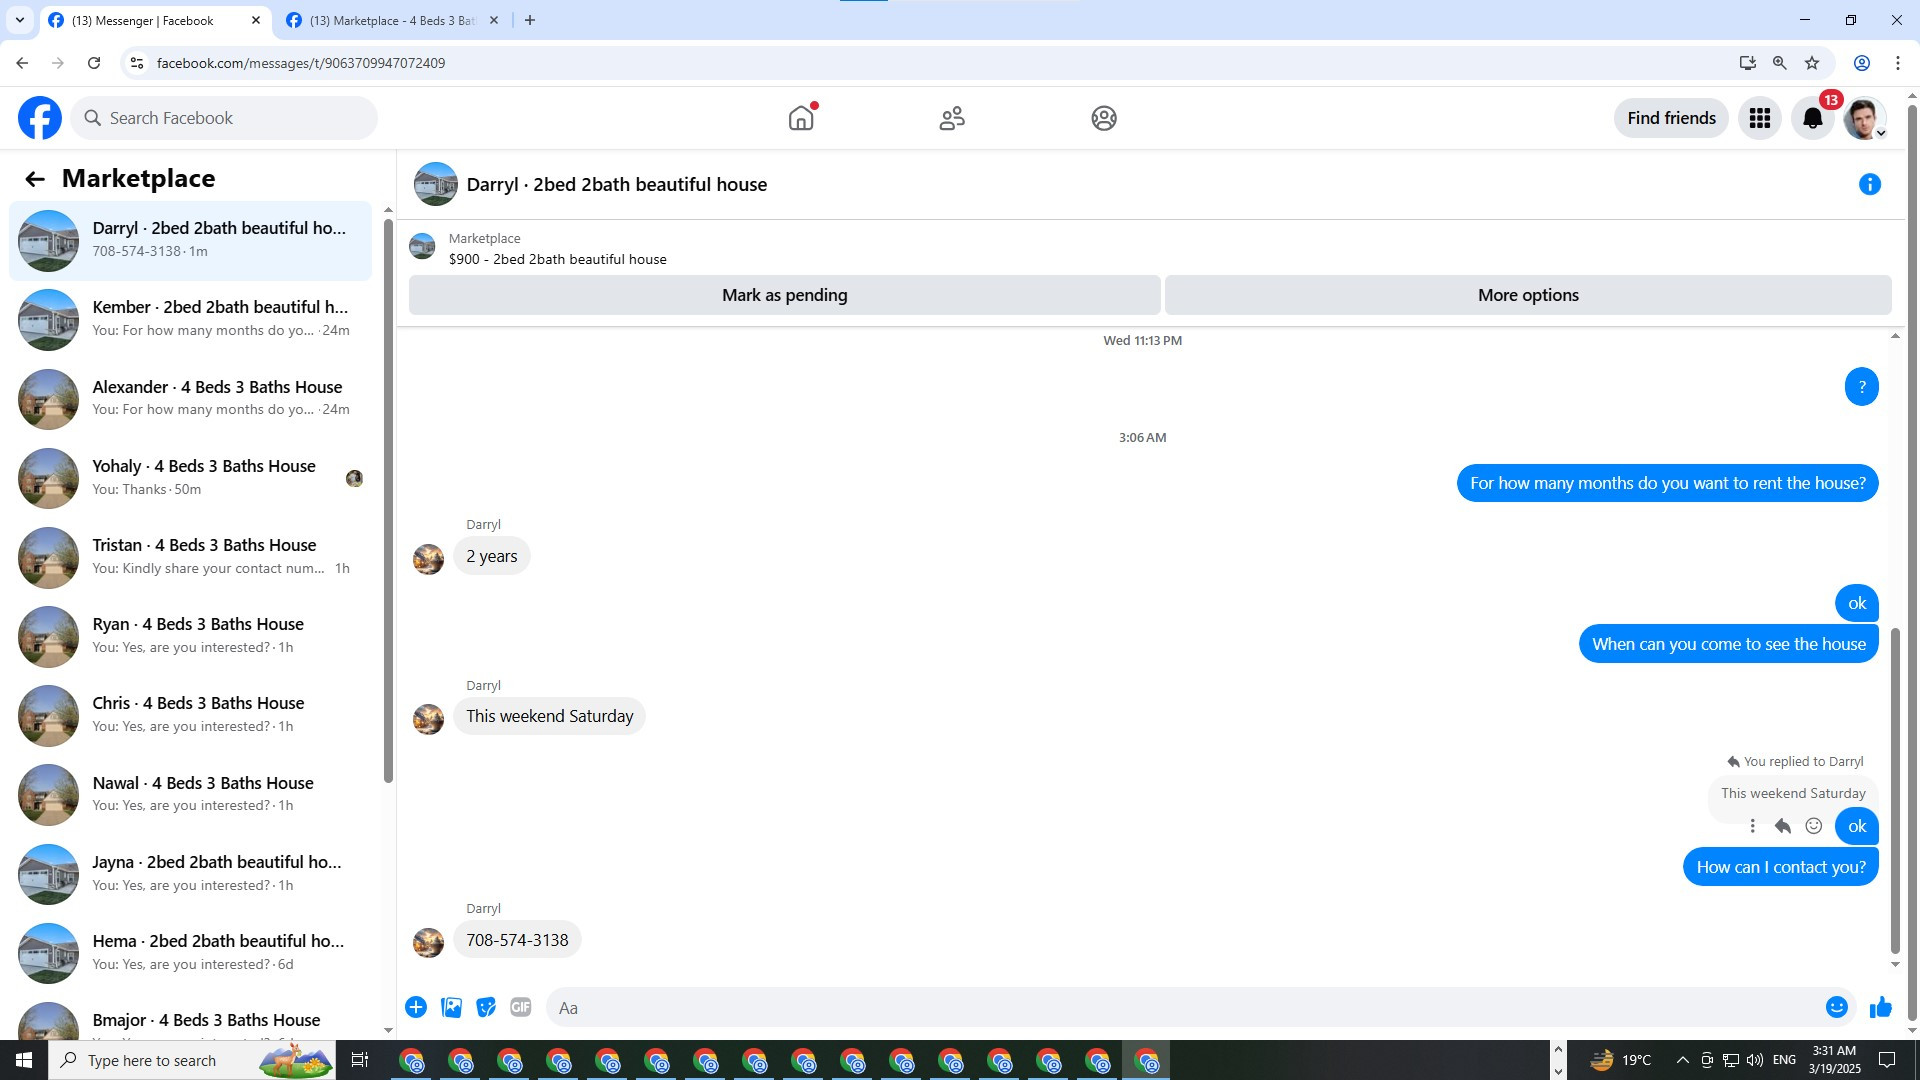This screenshot has width=1920, height=1080.
Task: Open more attachment actions plus icon
Action: pyautogui.click(x=416, y=1007)
